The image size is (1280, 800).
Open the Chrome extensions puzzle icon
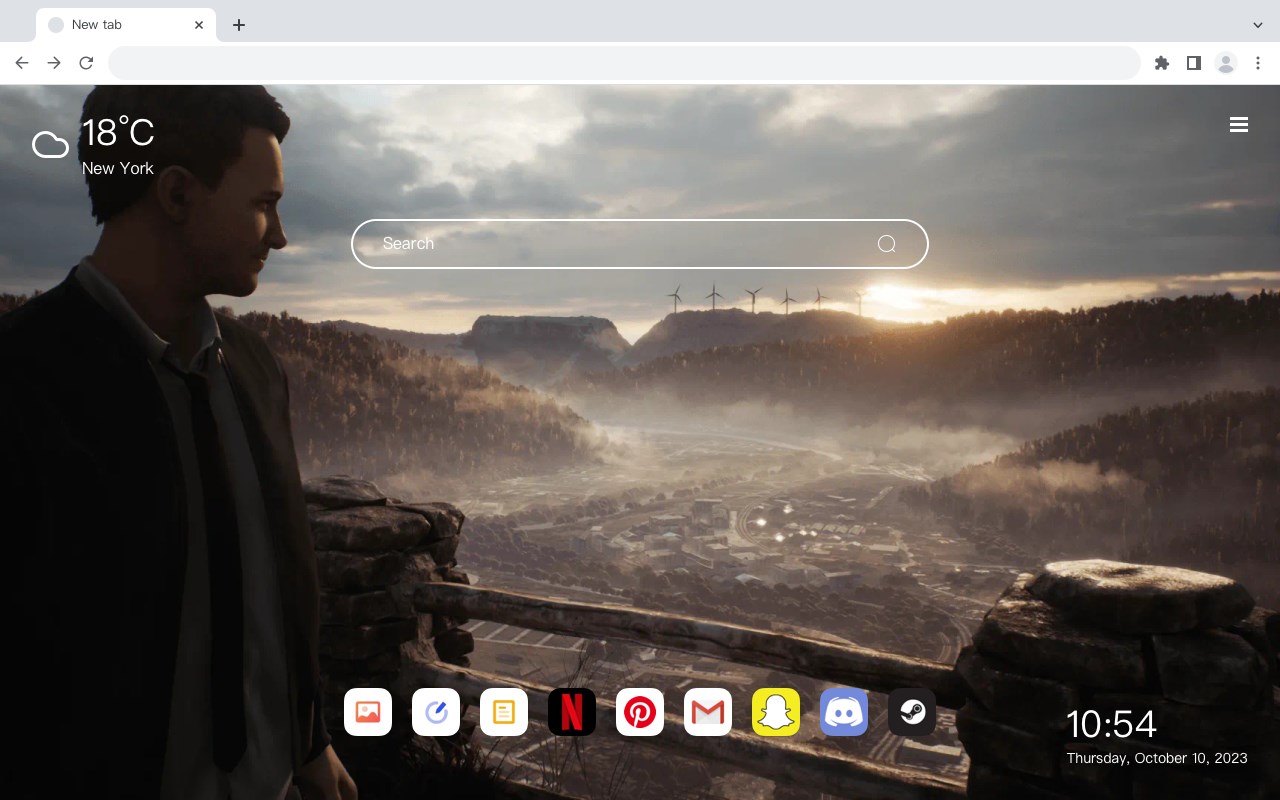click(x=1161, y=63)
